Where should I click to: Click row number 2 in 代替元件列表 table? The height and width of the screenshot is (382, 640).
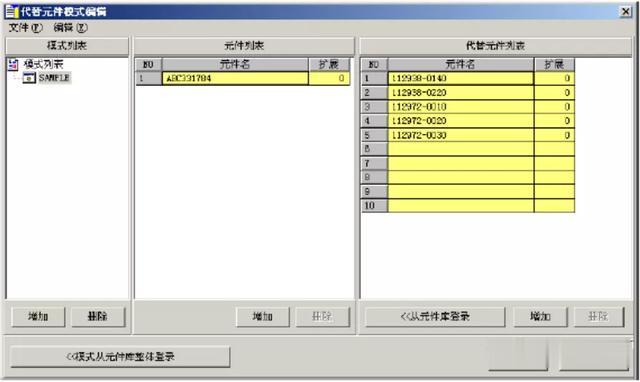tap(374, 93)
